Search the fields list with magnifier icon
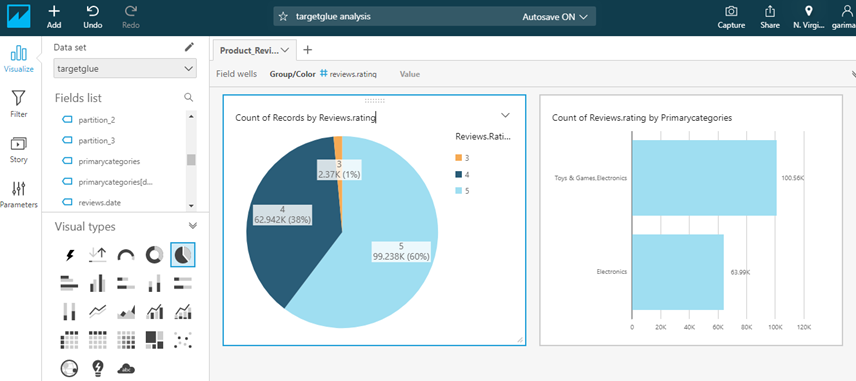This screenshot has height=381, width=856. point(188,97)
